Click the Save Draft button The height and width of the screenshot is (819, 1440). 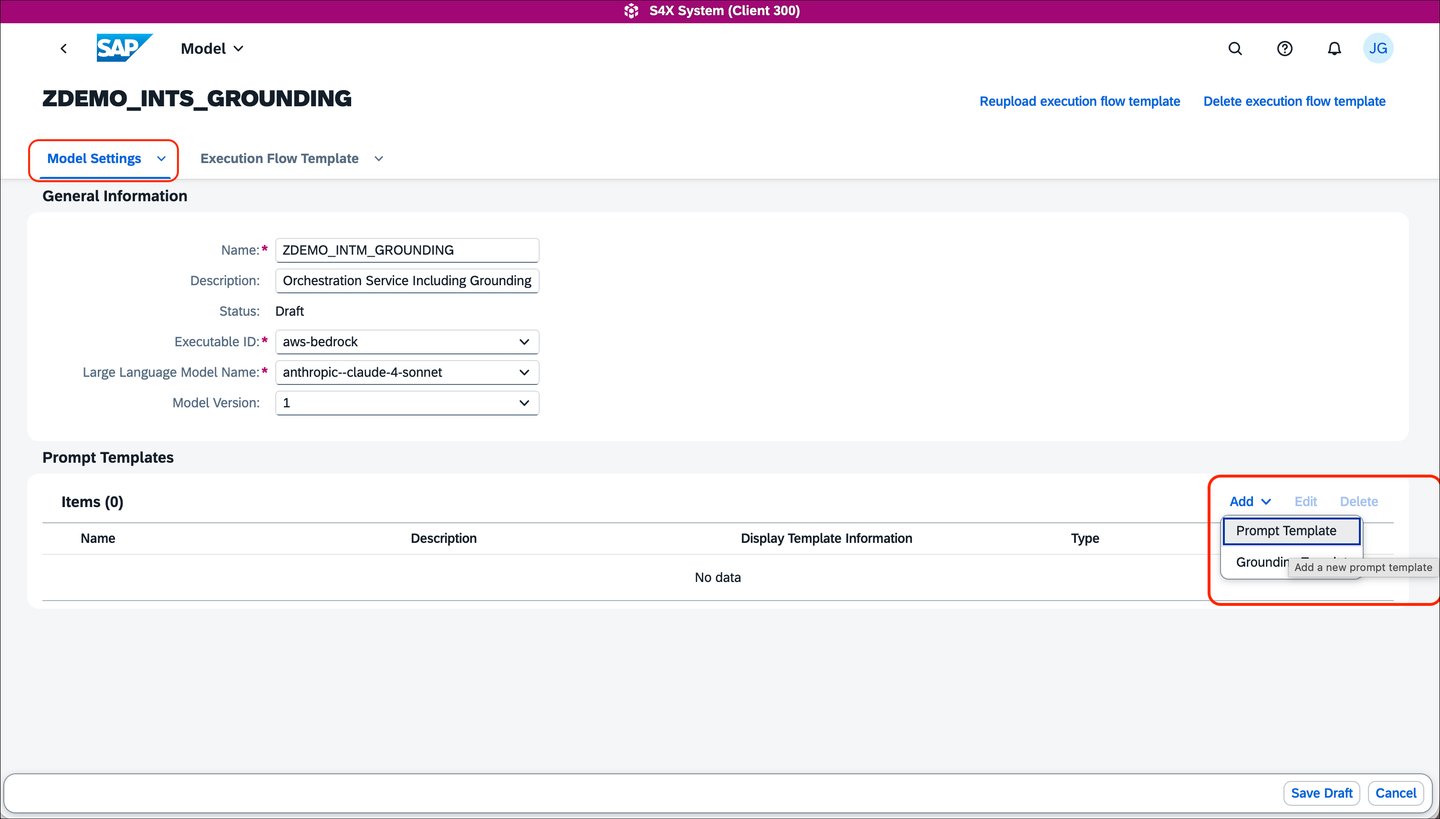pyautogui.click(x=1321, y=793)
